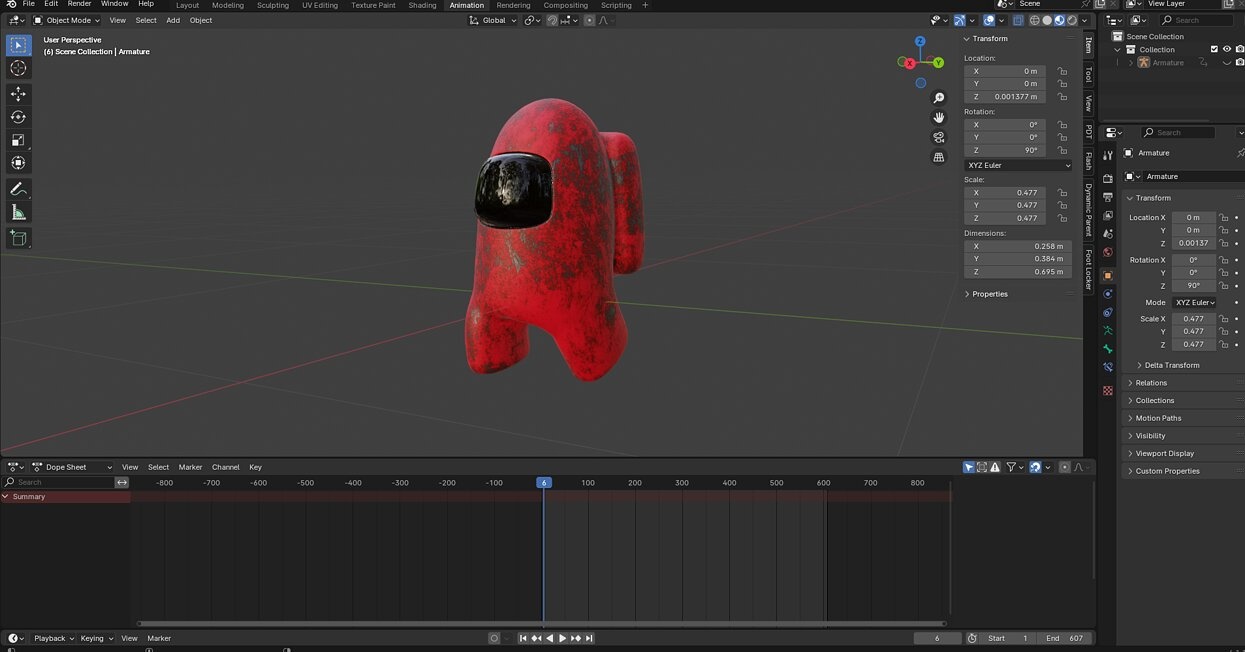The width and height of the screenshot is (1245, 652).
Task: Toggle Only Show Selected in Dope Sheet
Action: (969, 467)
